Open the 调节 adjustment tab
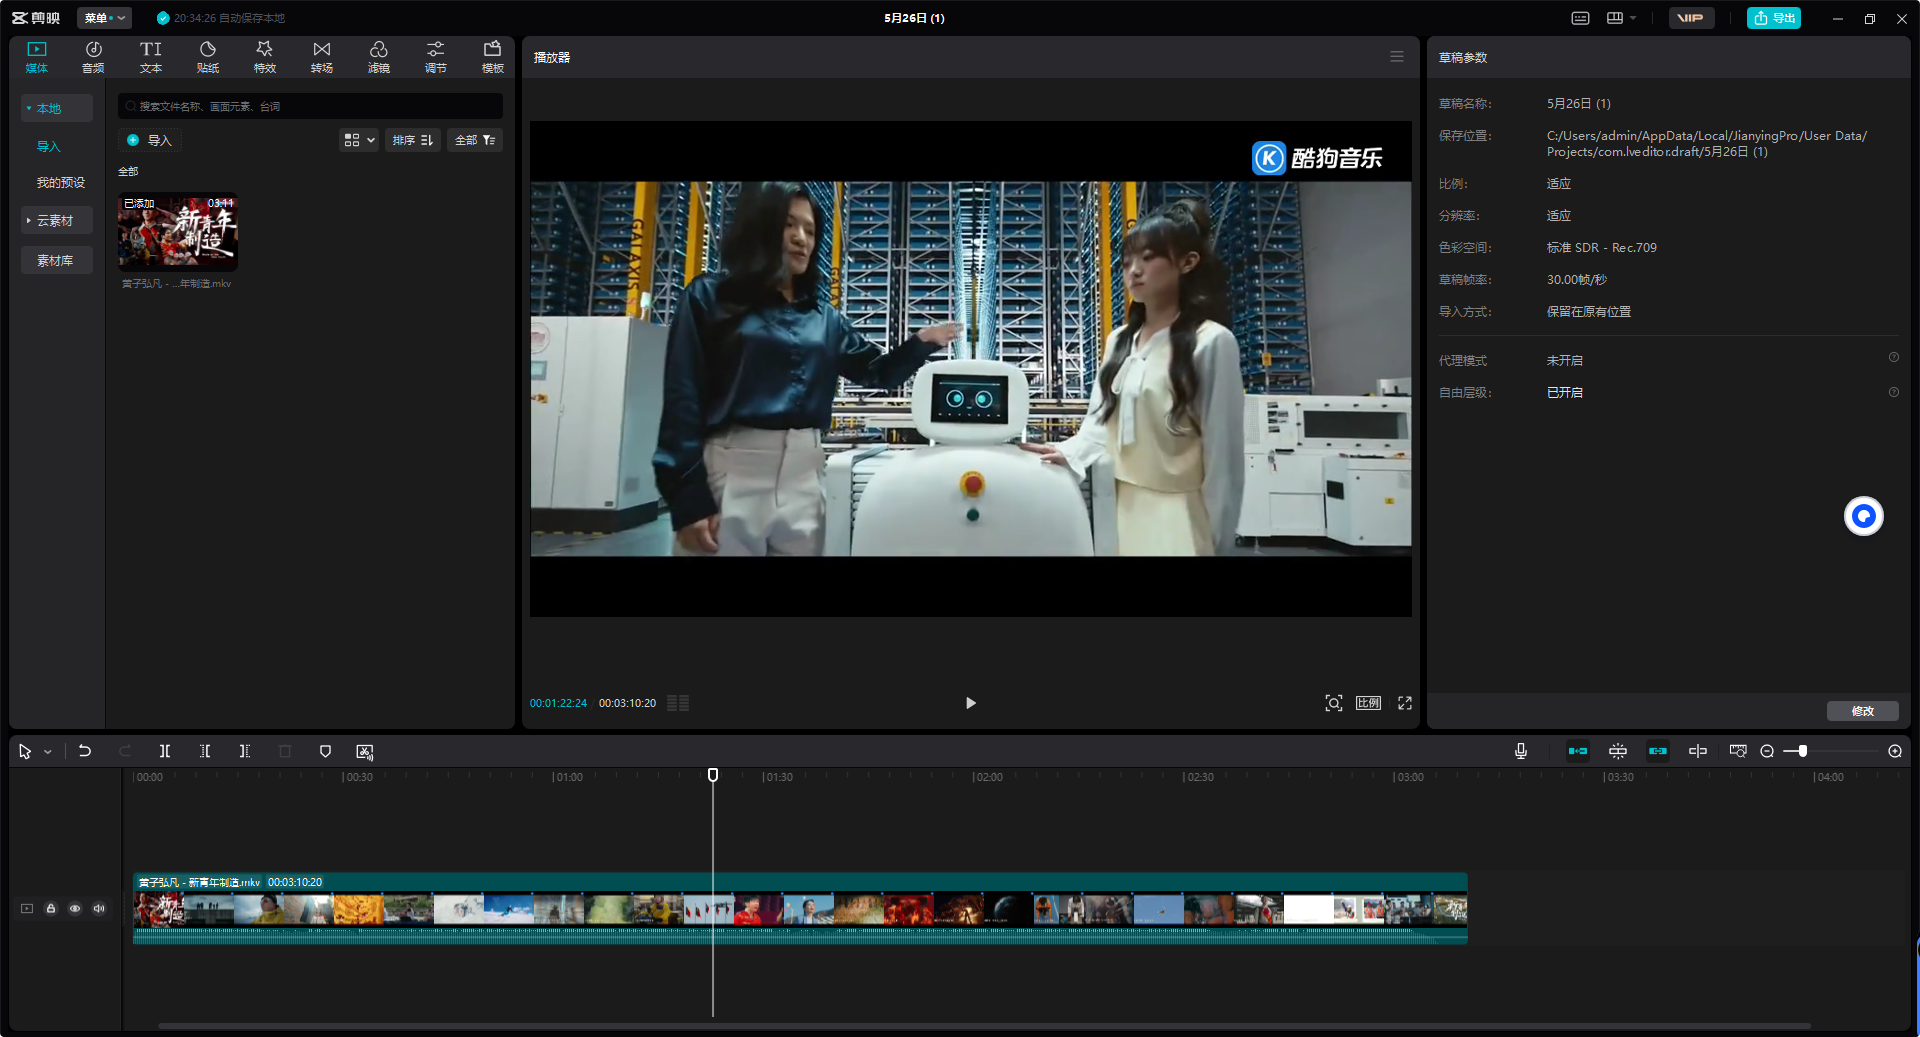Image resolution: width=1920 pixels, height=1037 pixels. point(435,57)
